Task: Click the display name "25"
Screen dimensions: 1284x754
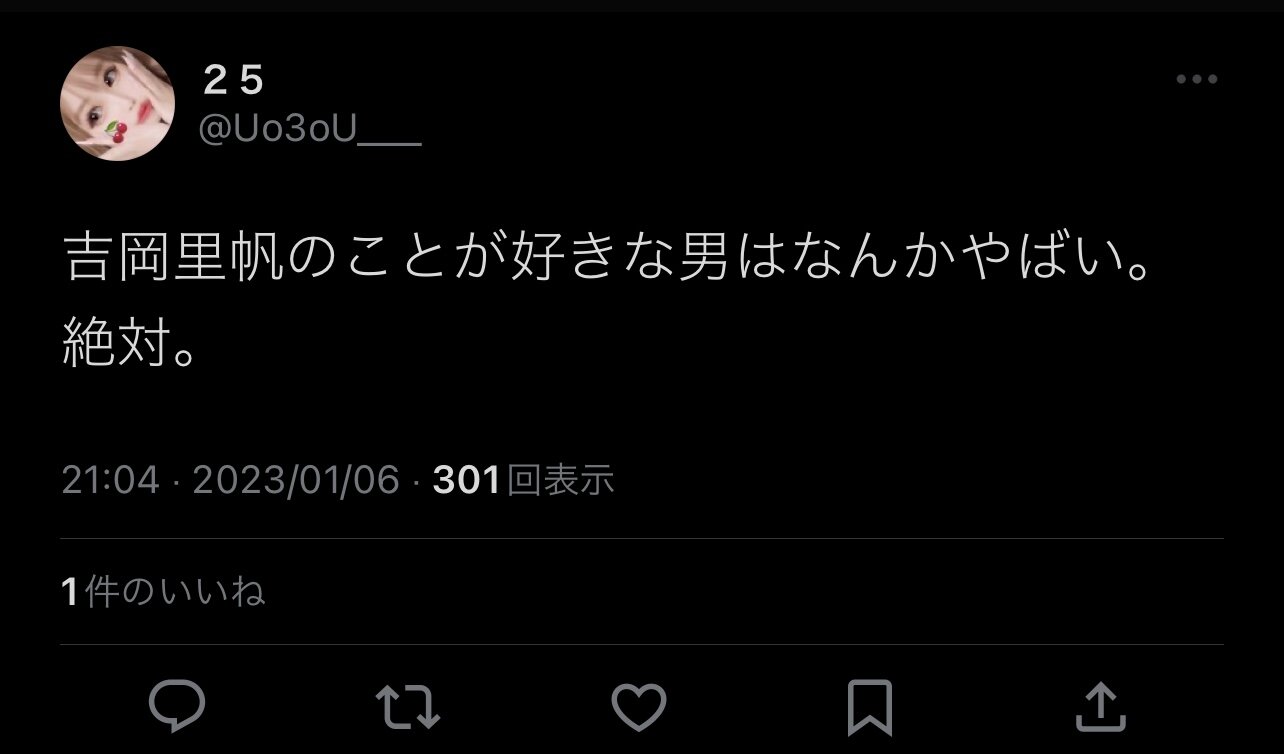Action: click(x=233, y=81)
